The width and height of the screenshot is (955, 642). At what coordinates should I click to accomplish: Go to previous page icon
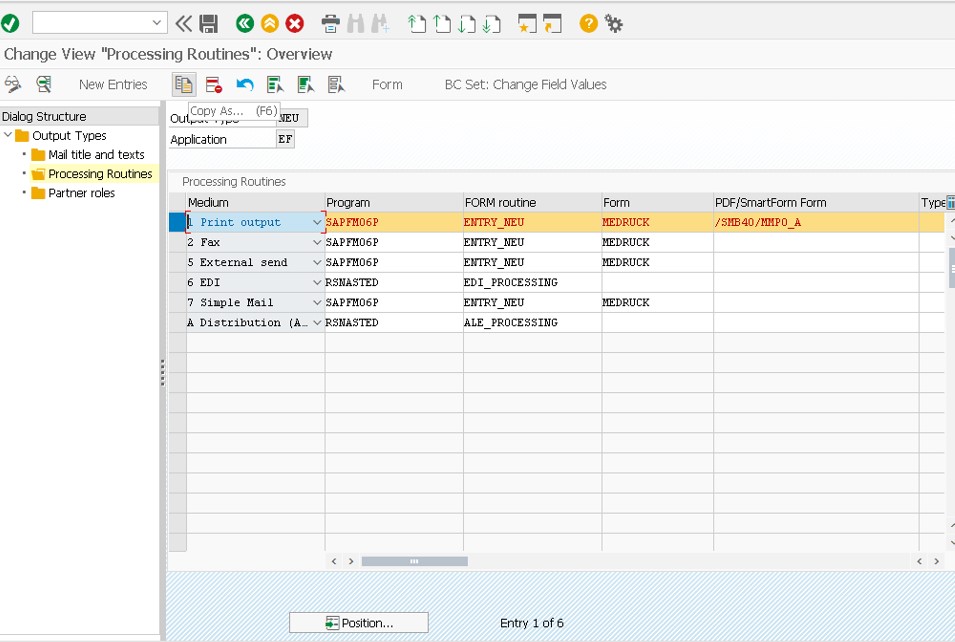pos(442,24)
